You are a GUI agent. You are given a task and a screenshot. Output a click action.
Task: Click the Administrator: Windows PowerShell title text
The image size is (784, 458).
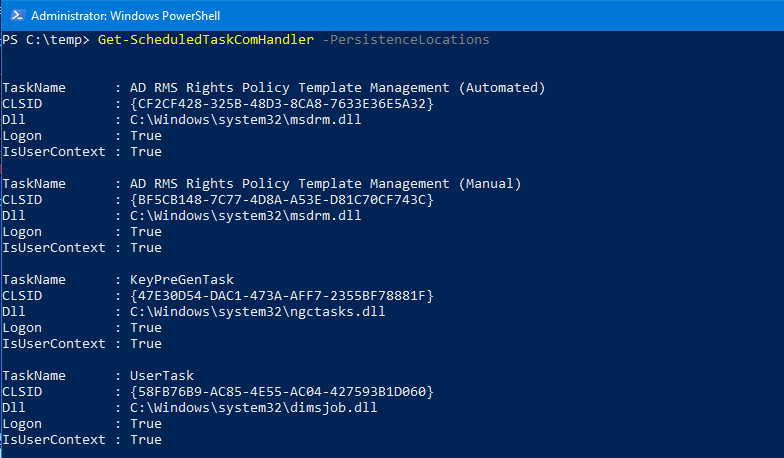(x=126, y=16)
